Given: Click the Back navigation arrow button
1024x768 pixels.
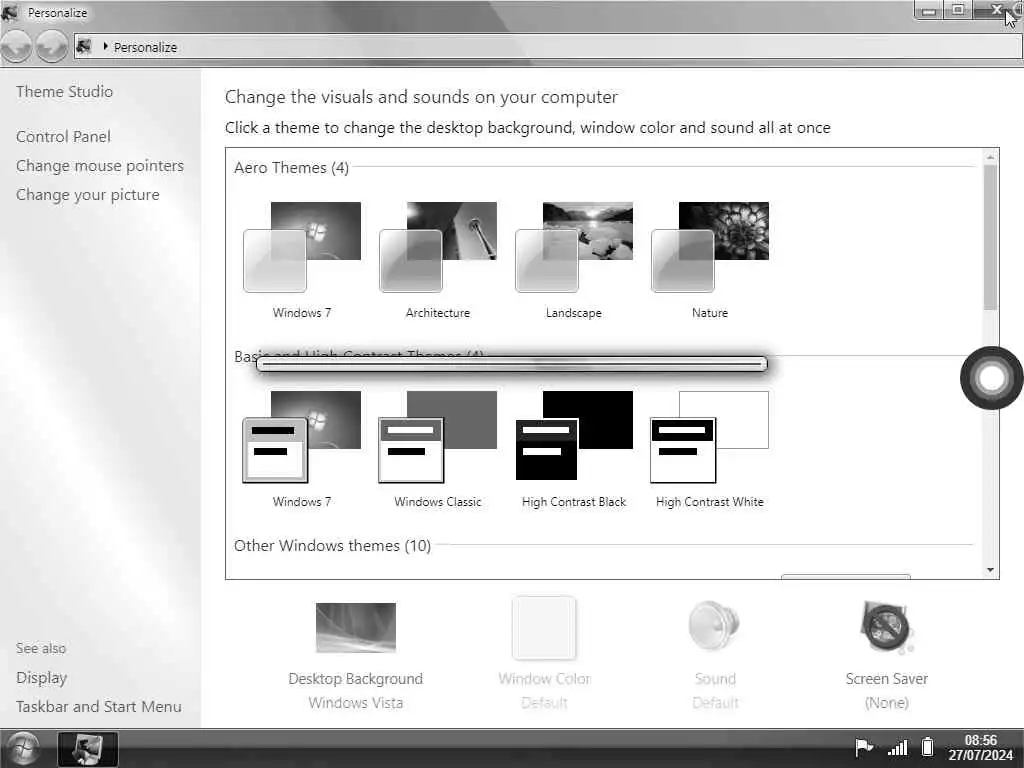Looking at the screenshot, I should click(16, 47).
